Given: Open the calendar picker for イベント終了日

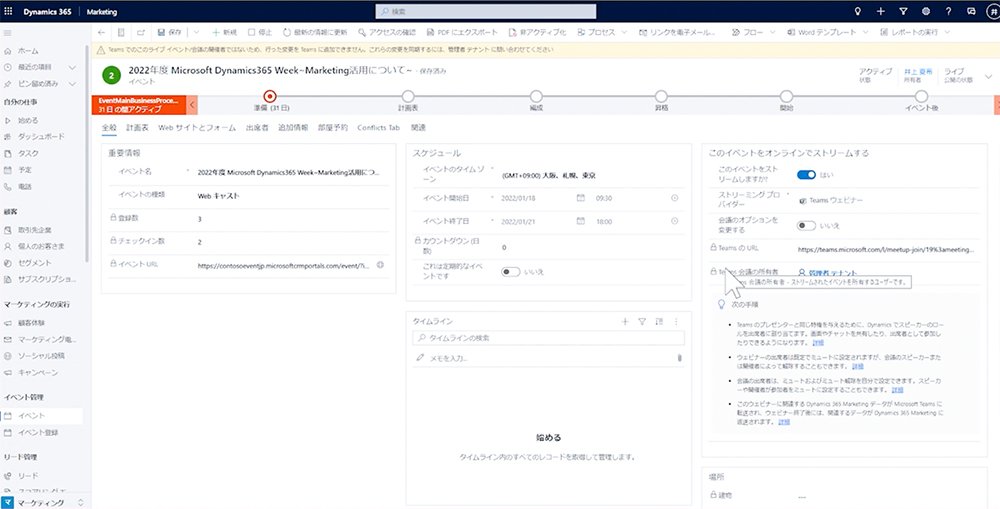Looking at the screenshot, I should [x=580, y=221].
